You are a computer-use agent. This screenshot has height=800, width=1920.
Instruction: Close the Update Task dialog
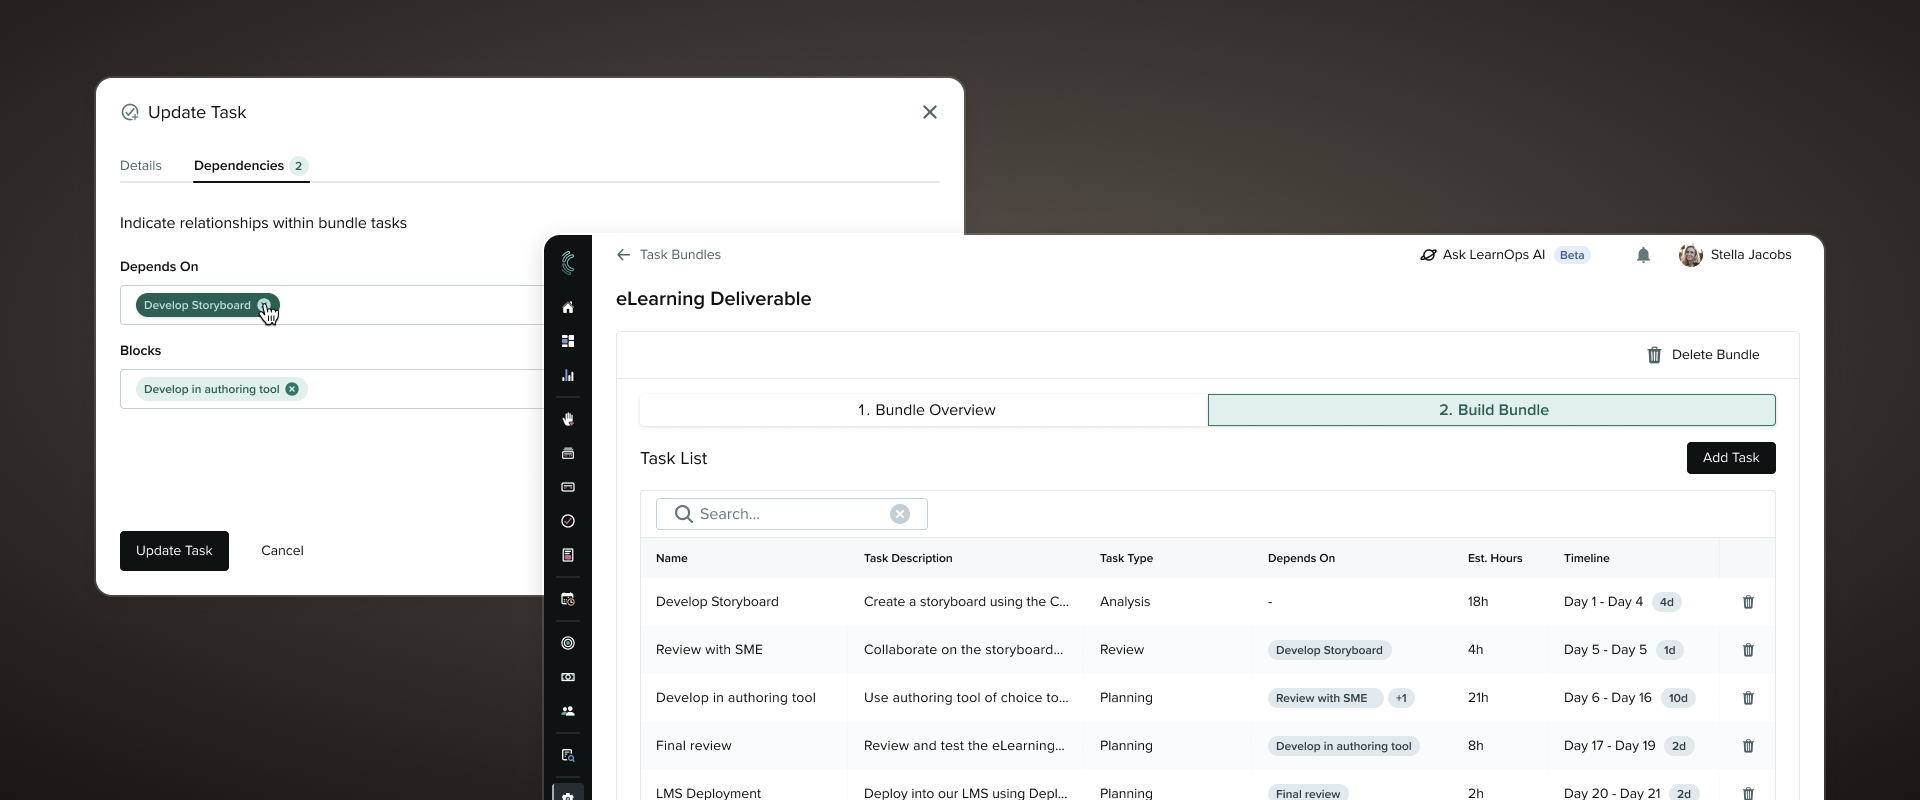[x=930, y=112]
